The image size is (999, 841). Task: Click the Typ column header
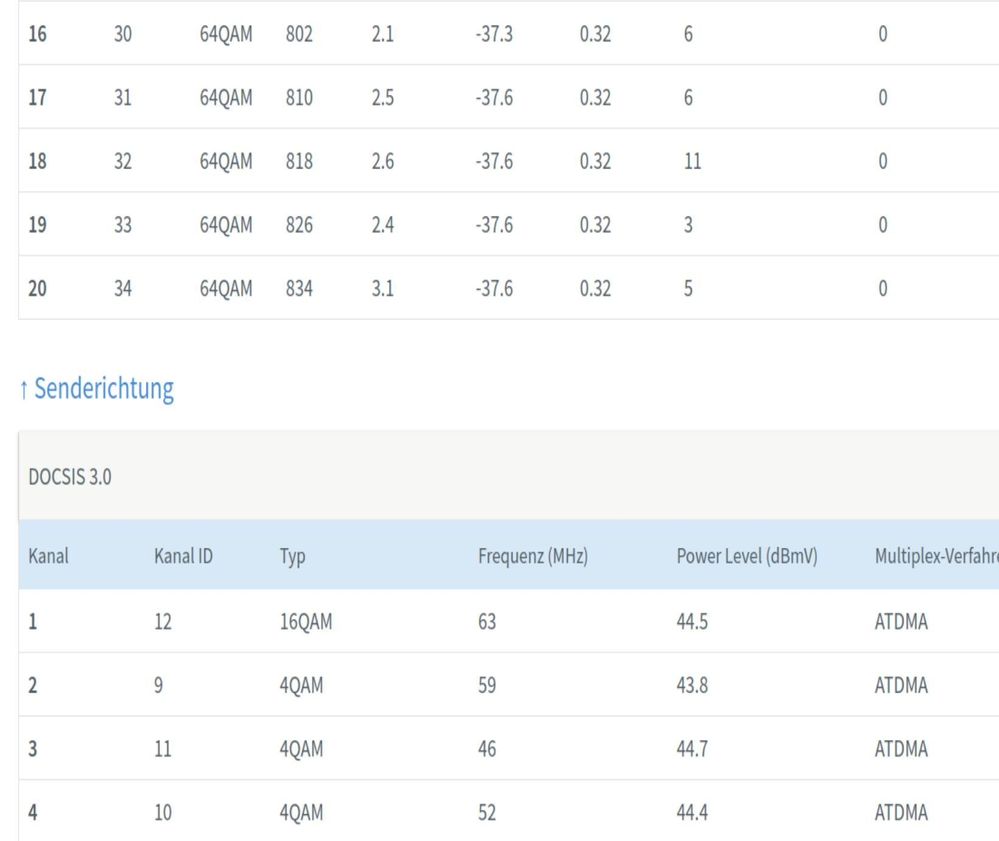(x=292, y=554)
